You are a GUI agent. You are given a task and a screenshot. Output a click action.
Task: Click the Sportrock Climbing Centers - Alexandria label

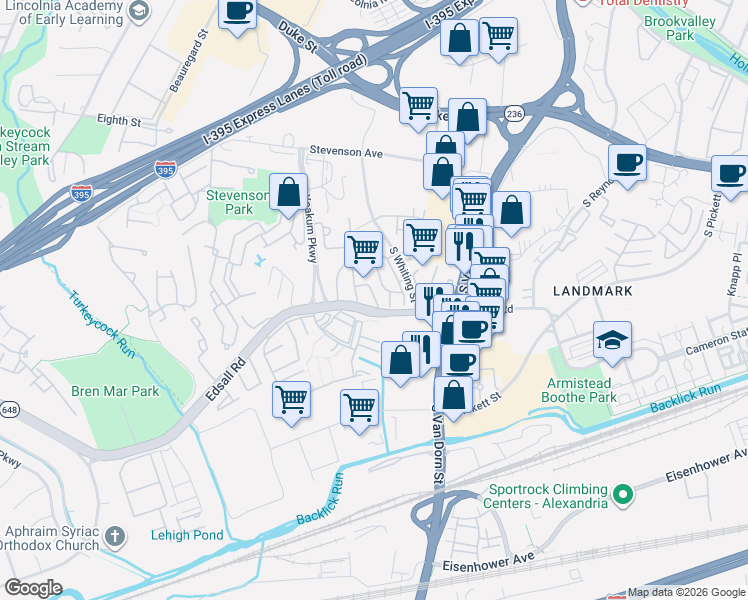coord(546,496)
